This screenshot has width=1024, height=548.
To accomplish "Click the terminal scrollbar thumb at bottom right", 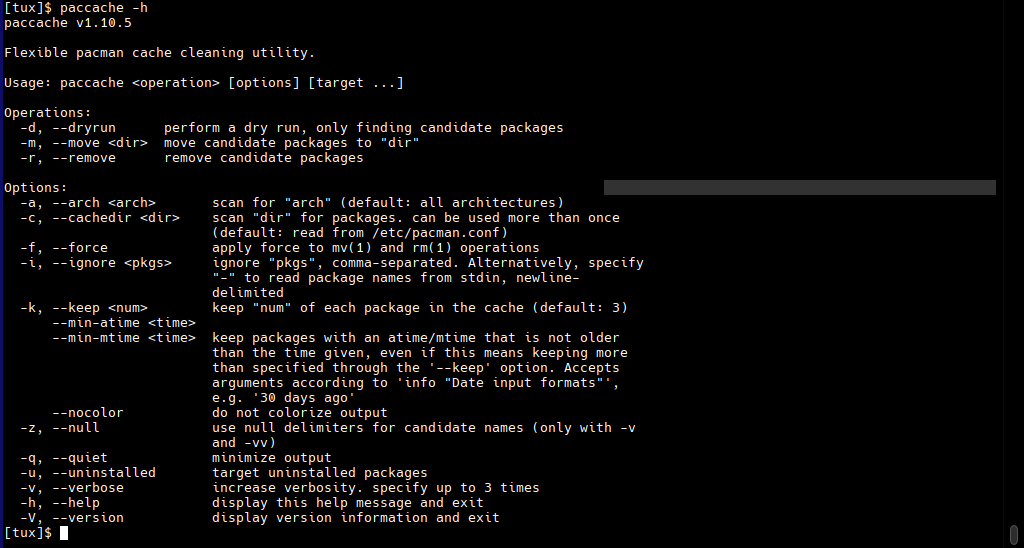I will [1014, 533].
